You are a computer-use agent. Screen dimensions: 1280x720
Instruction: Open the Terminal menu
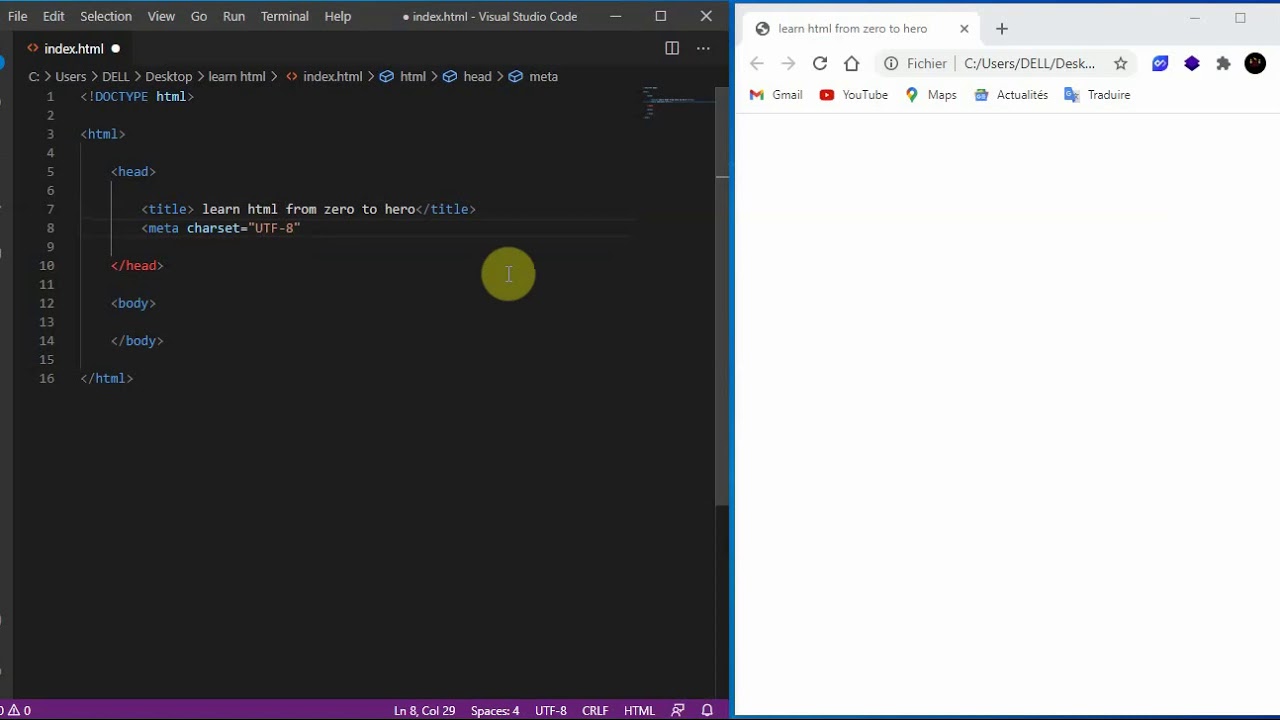click(285, 16)
